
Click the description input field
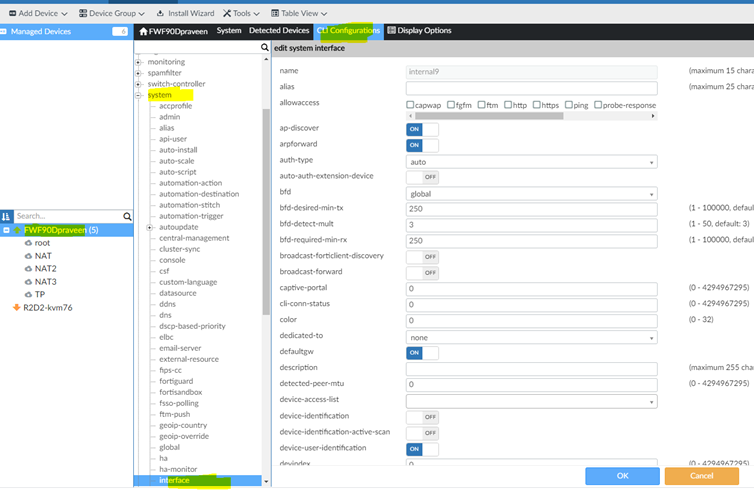531,369
